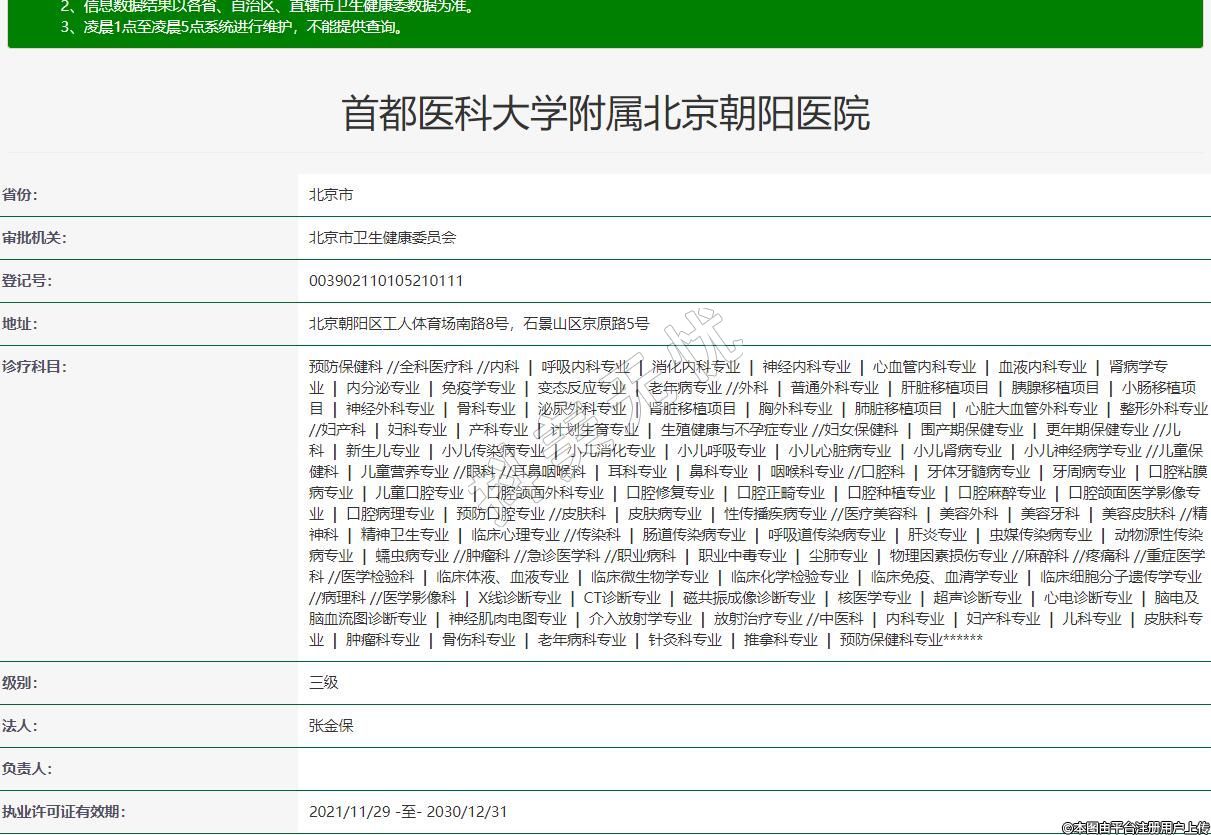
Task: Click the 执业许可证有效期 field label
Action: click(63, 812)
